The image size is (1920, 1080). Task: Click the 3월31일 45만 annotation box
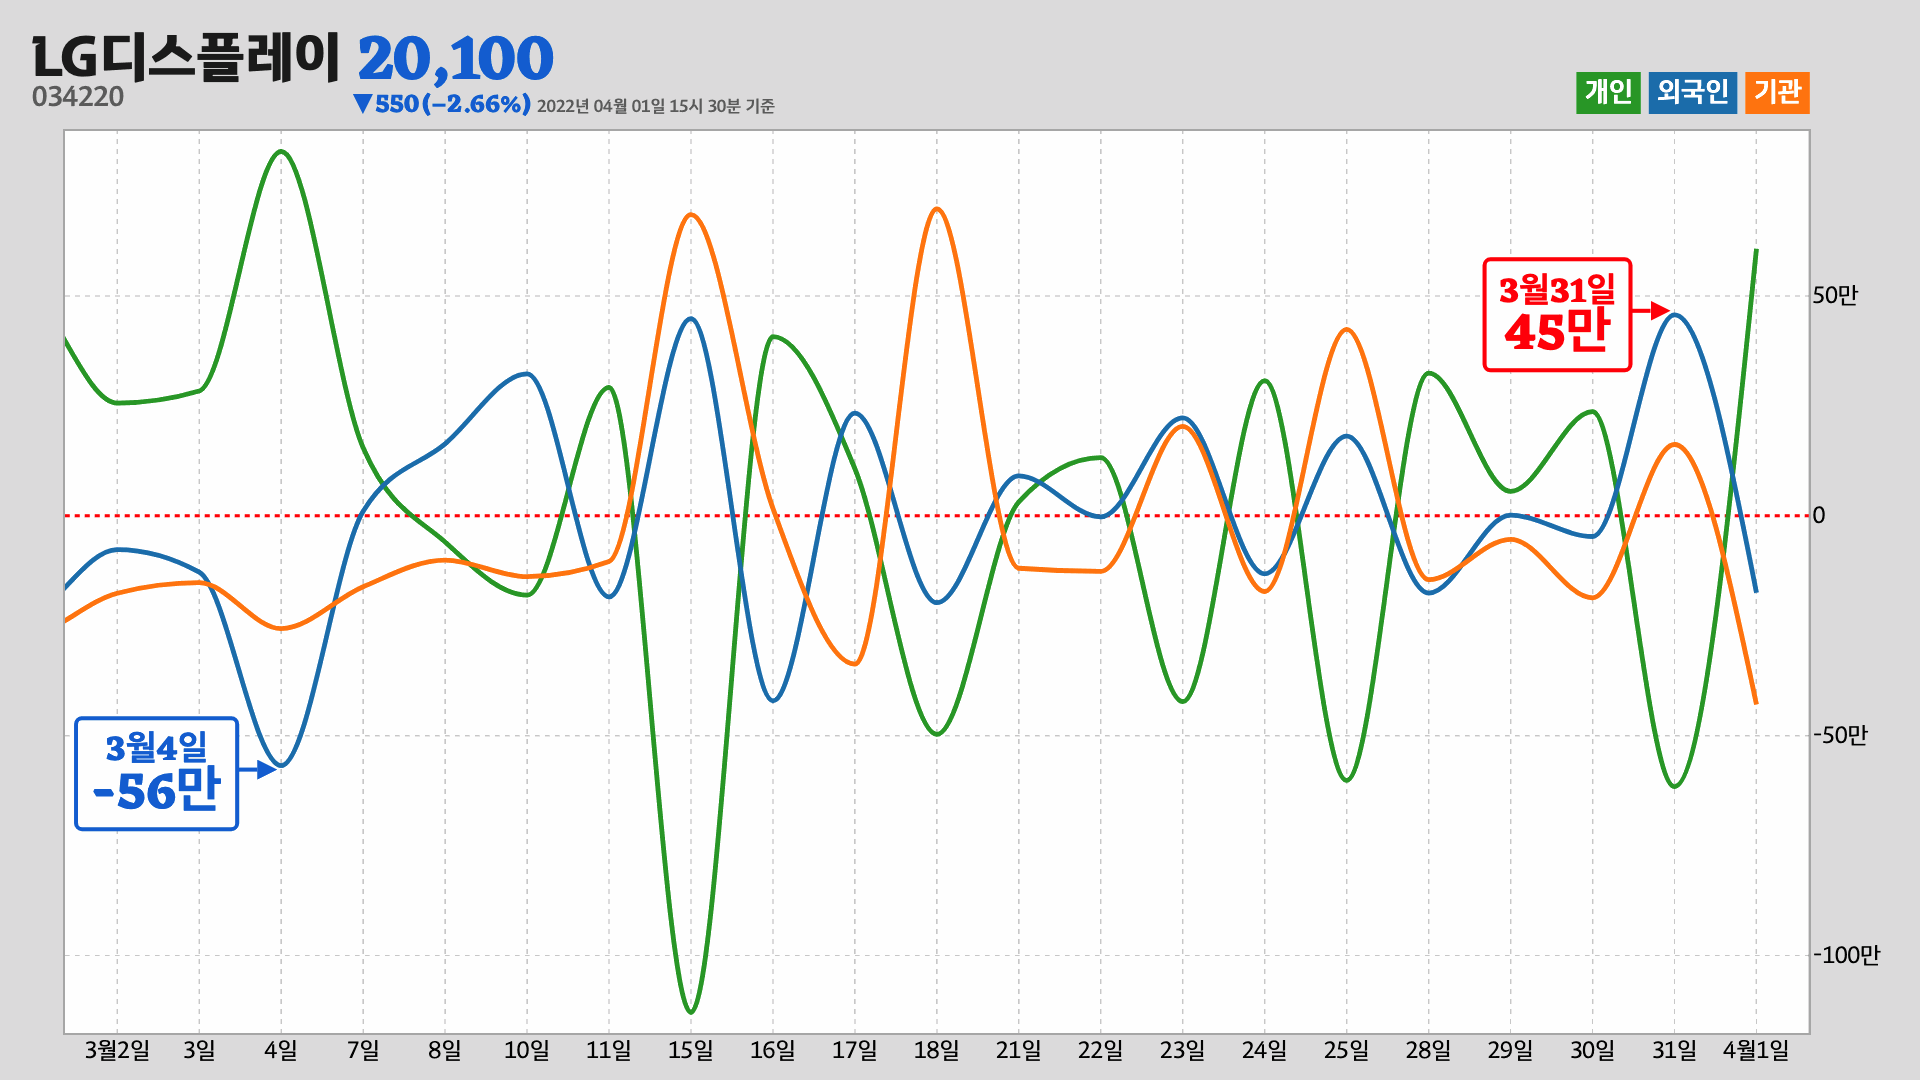tap(1557, 315)
